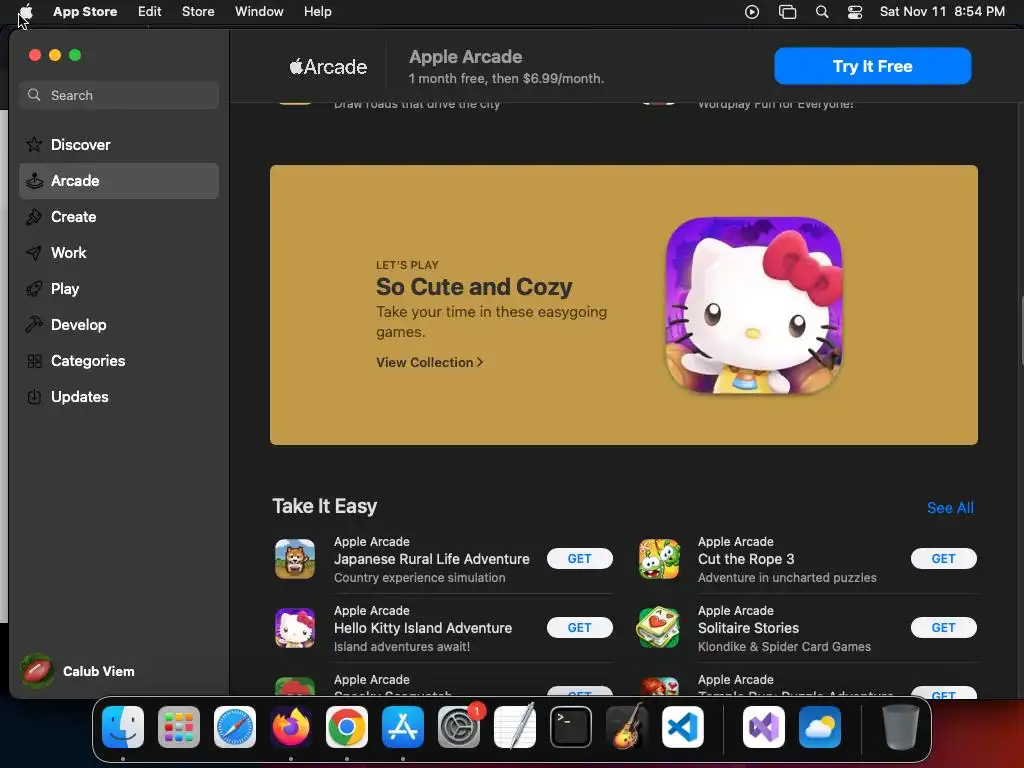1024x768 pixels.
Task: Open the Edit menu
Action: click(150, 12)
